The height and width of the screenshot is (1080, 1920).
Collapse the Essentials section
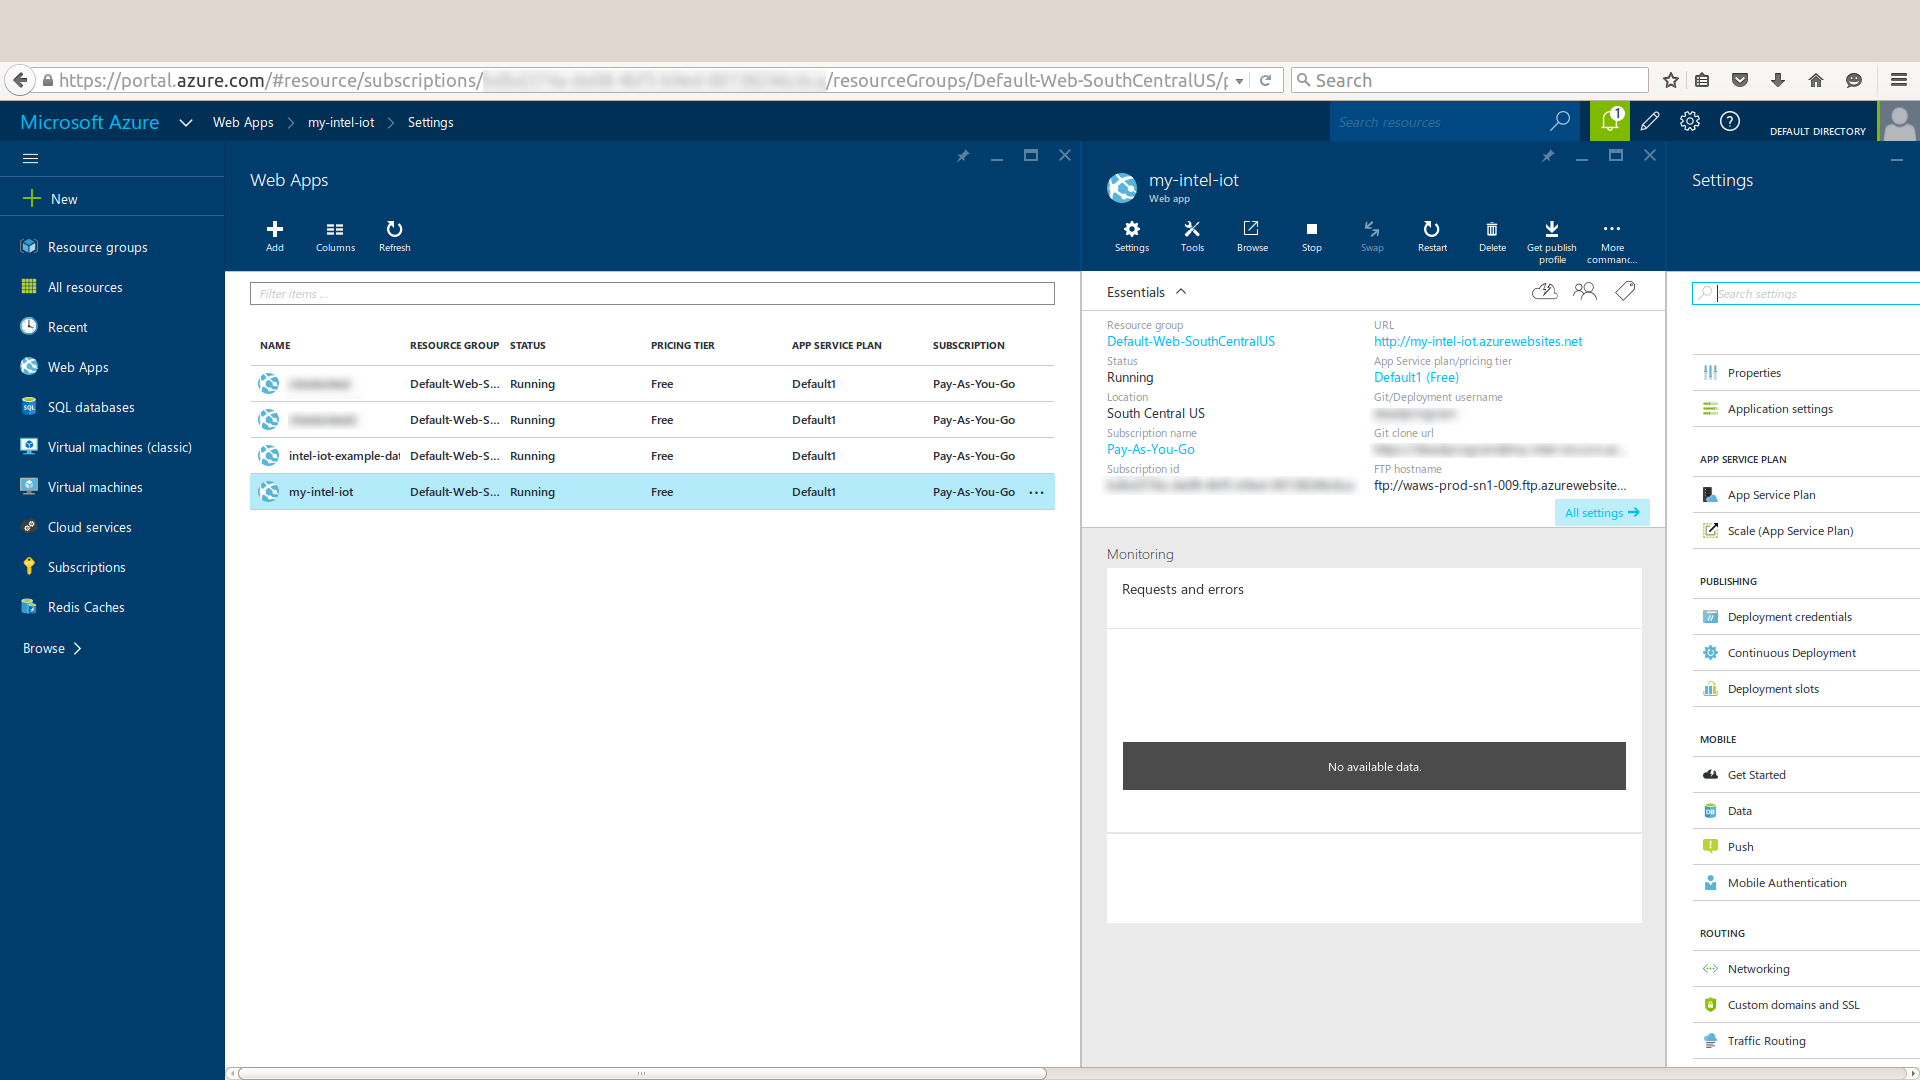click(x=1181, y=292)
